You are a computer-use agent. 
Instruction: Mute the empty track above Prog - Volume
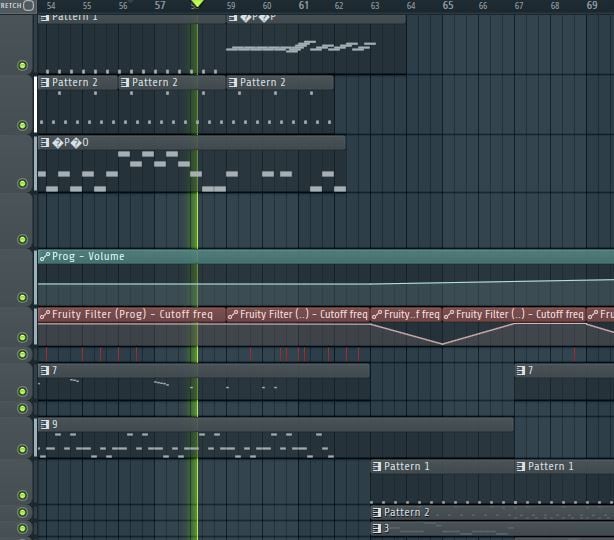[22, 239]
